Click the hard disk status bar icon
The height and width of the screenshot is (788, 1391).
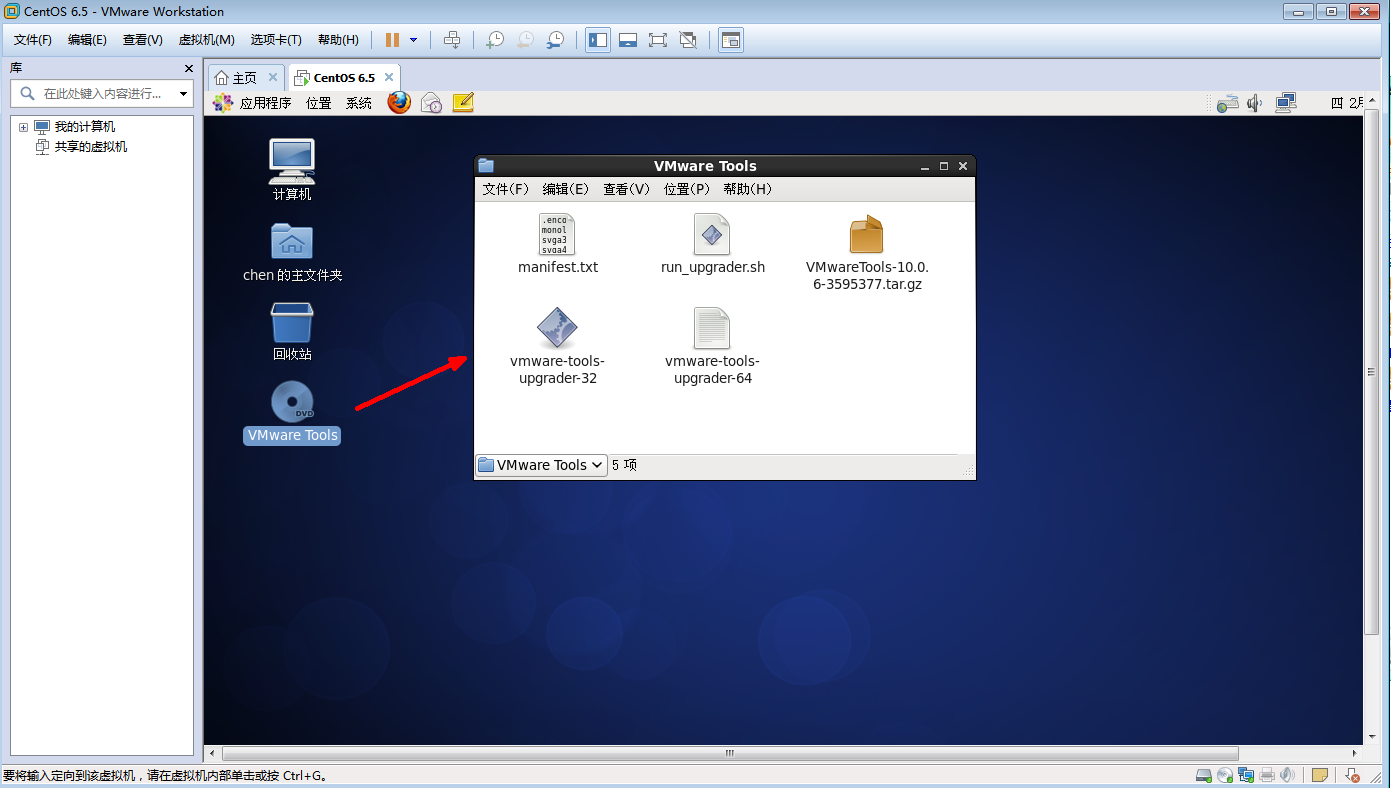pos(1204,775)
